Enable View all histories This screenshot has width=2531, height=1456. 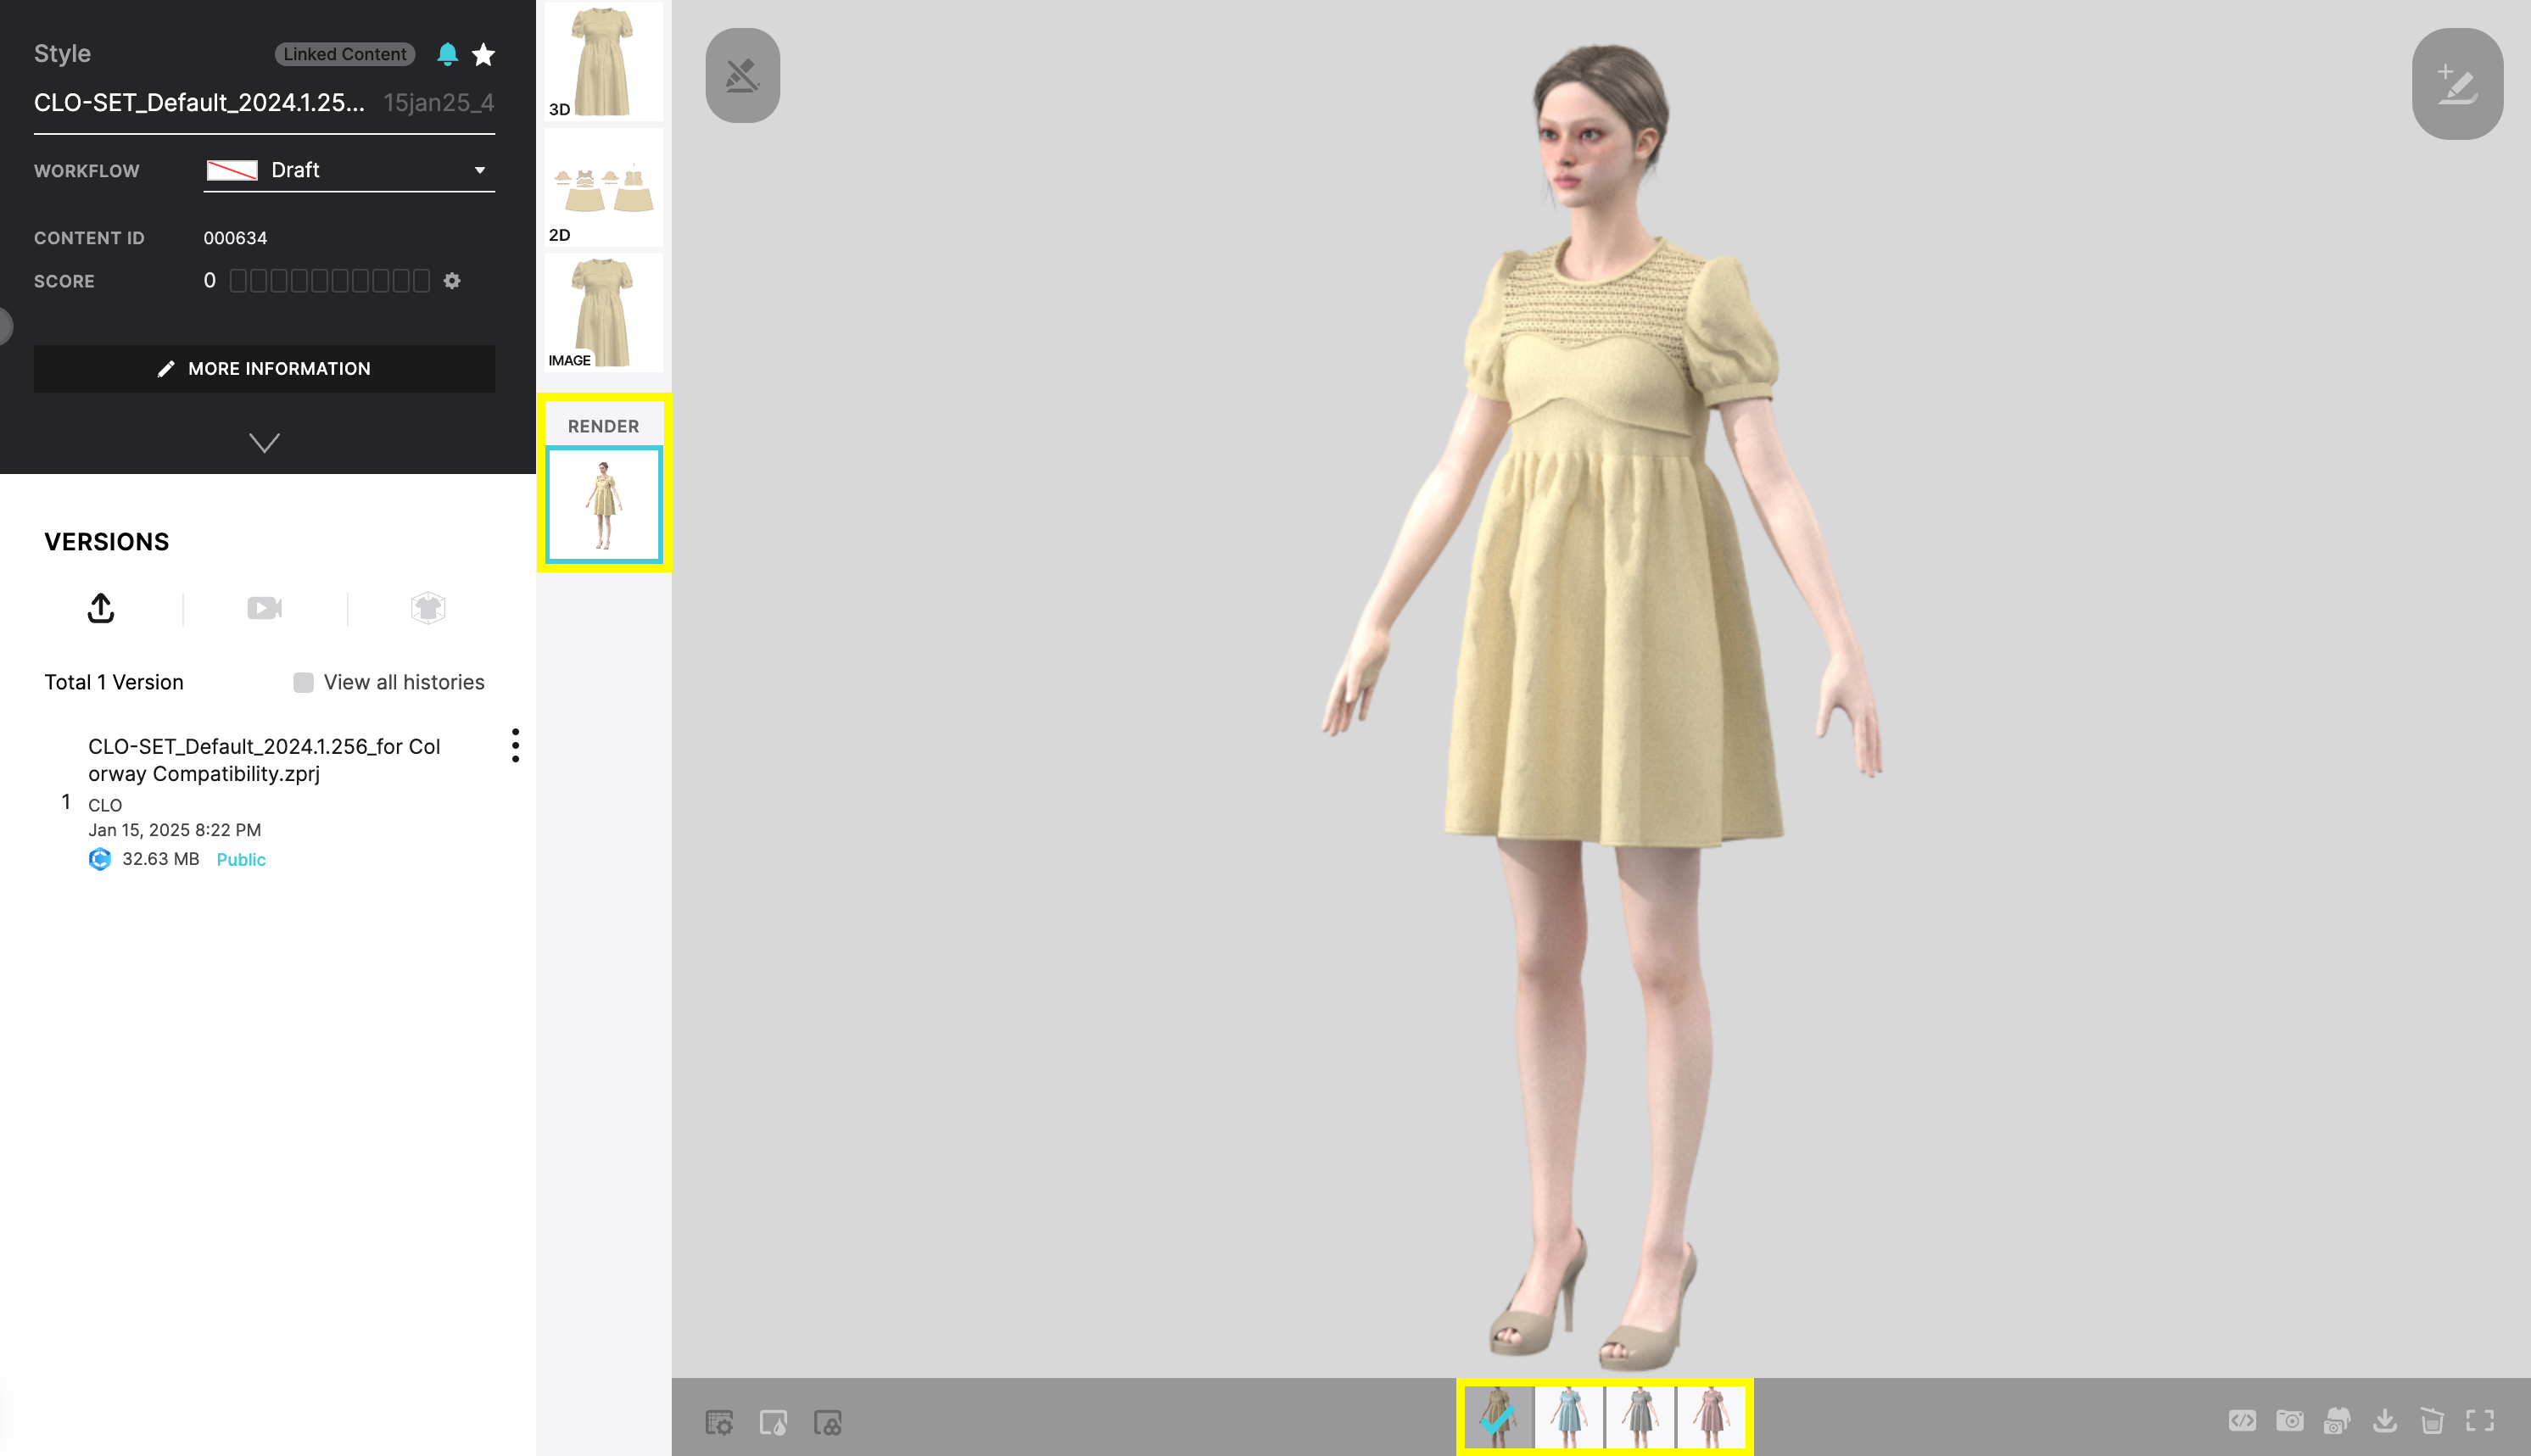pyautogui.click(x=302, y=681)
